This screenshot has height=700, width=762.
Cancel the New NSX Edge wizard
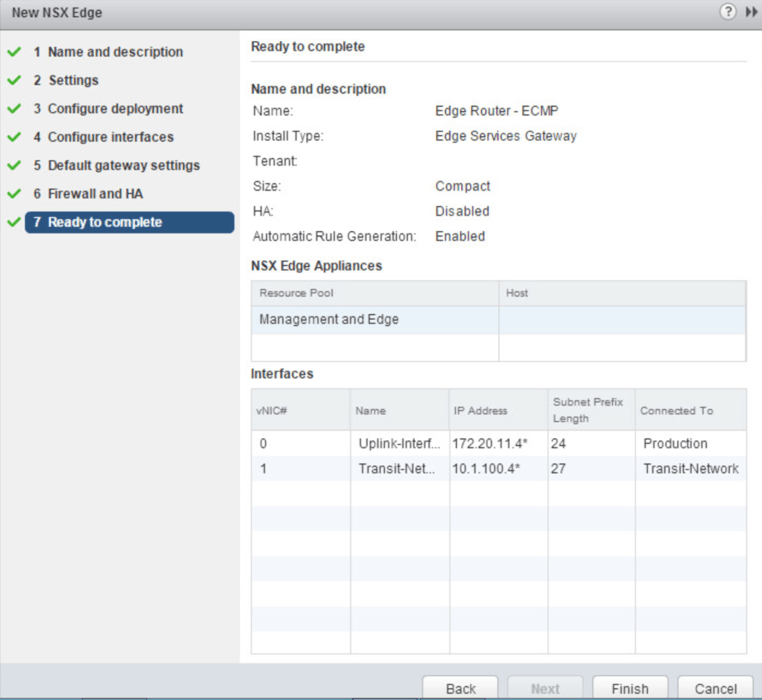coord(715,688)
